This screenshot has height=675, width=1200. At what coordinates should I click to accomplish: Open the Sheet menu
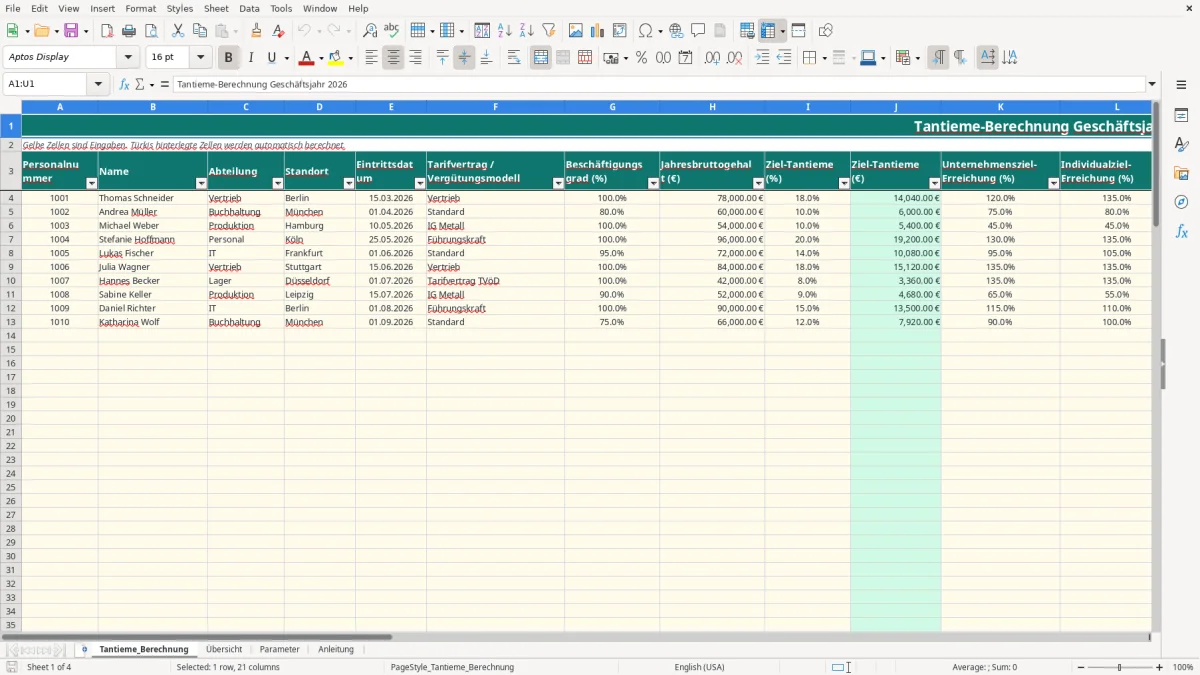pos(216,8)
